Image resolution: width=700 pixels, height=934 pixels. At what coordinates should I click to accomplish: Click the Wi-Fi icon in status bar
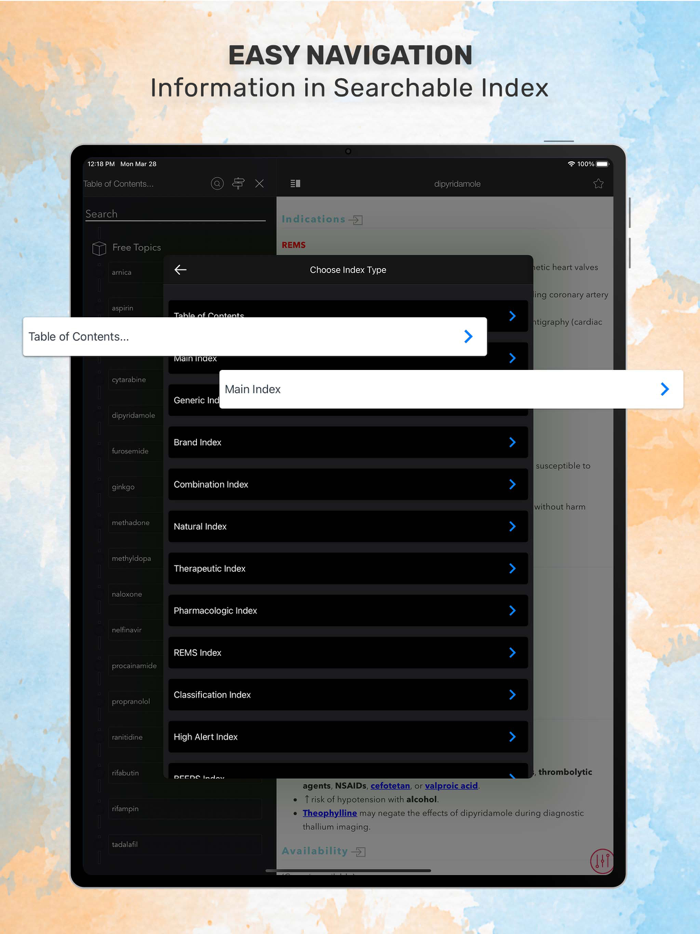coord(571,164)
